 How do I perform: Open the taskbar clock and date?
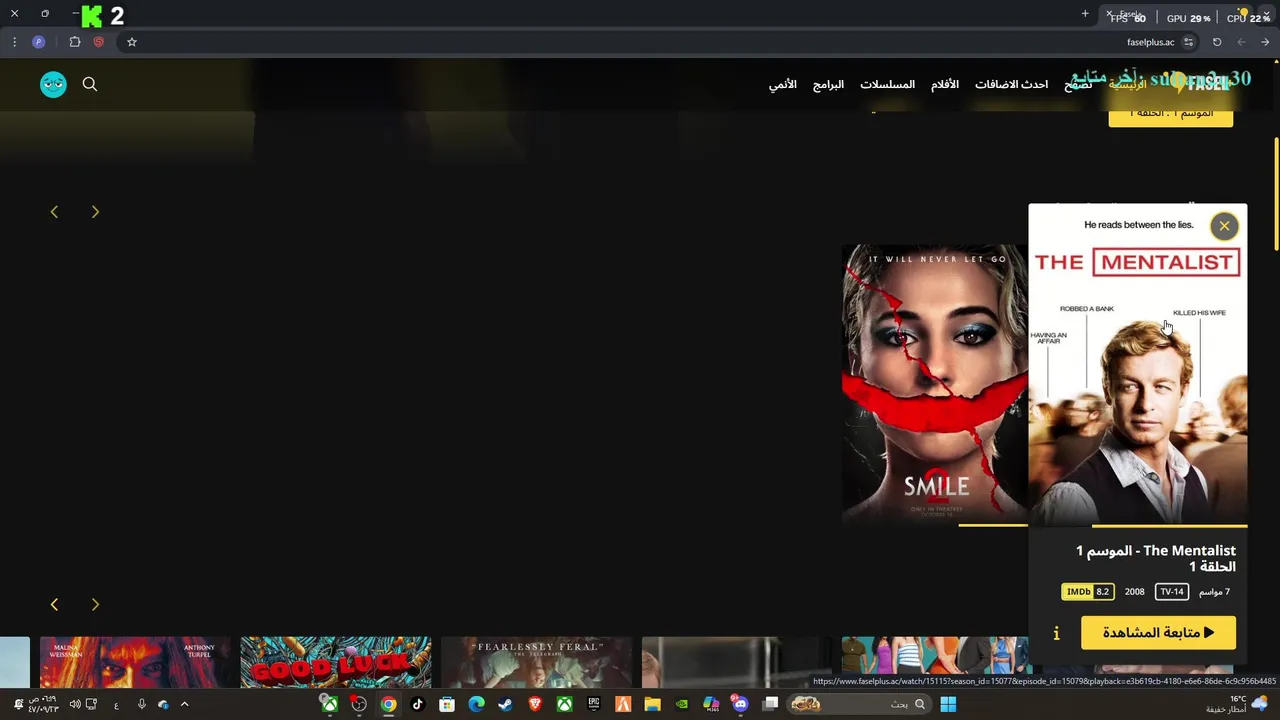[x=42, y=704]
